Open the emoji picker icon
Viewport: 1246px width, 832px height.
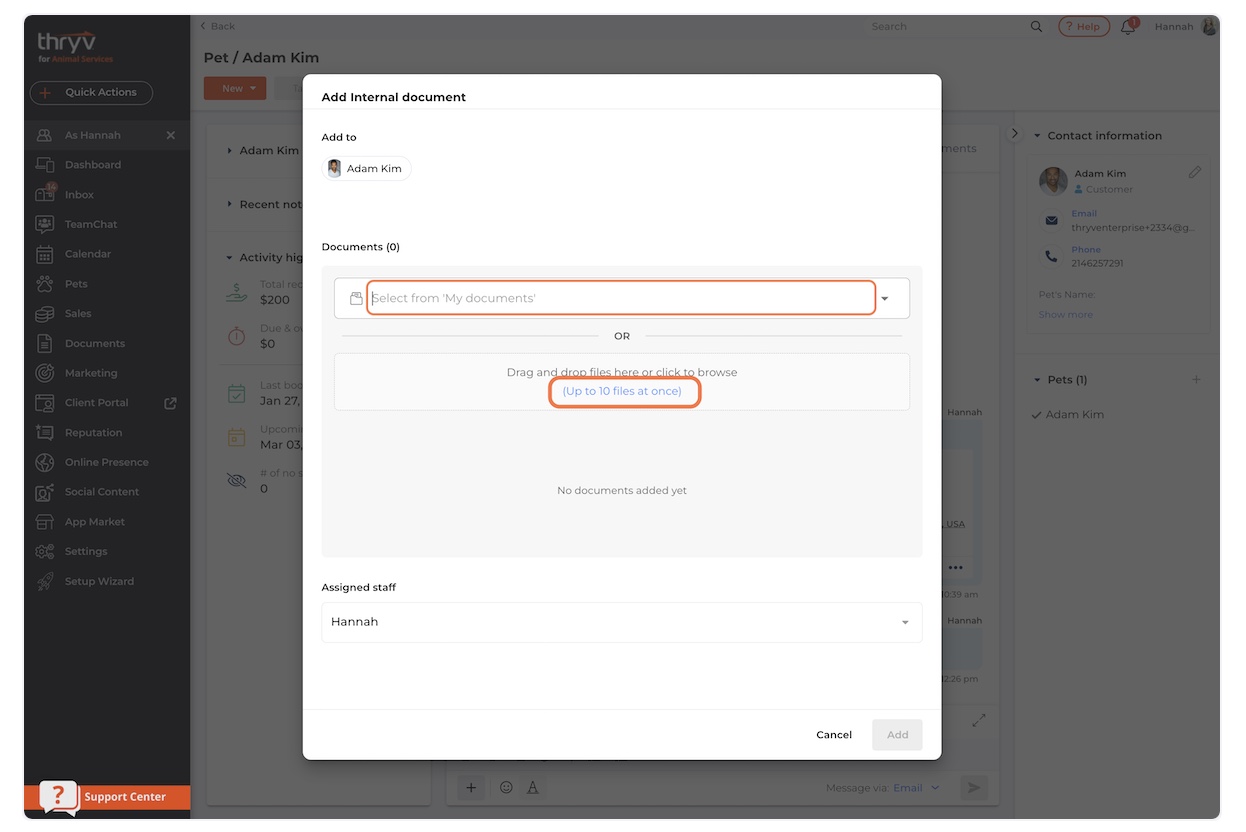click(506, 788)
